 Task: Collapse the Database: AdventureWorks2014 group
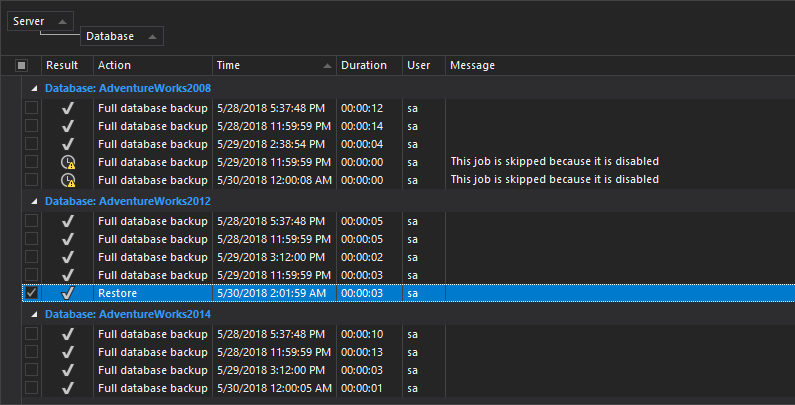(x=35, y=314)
